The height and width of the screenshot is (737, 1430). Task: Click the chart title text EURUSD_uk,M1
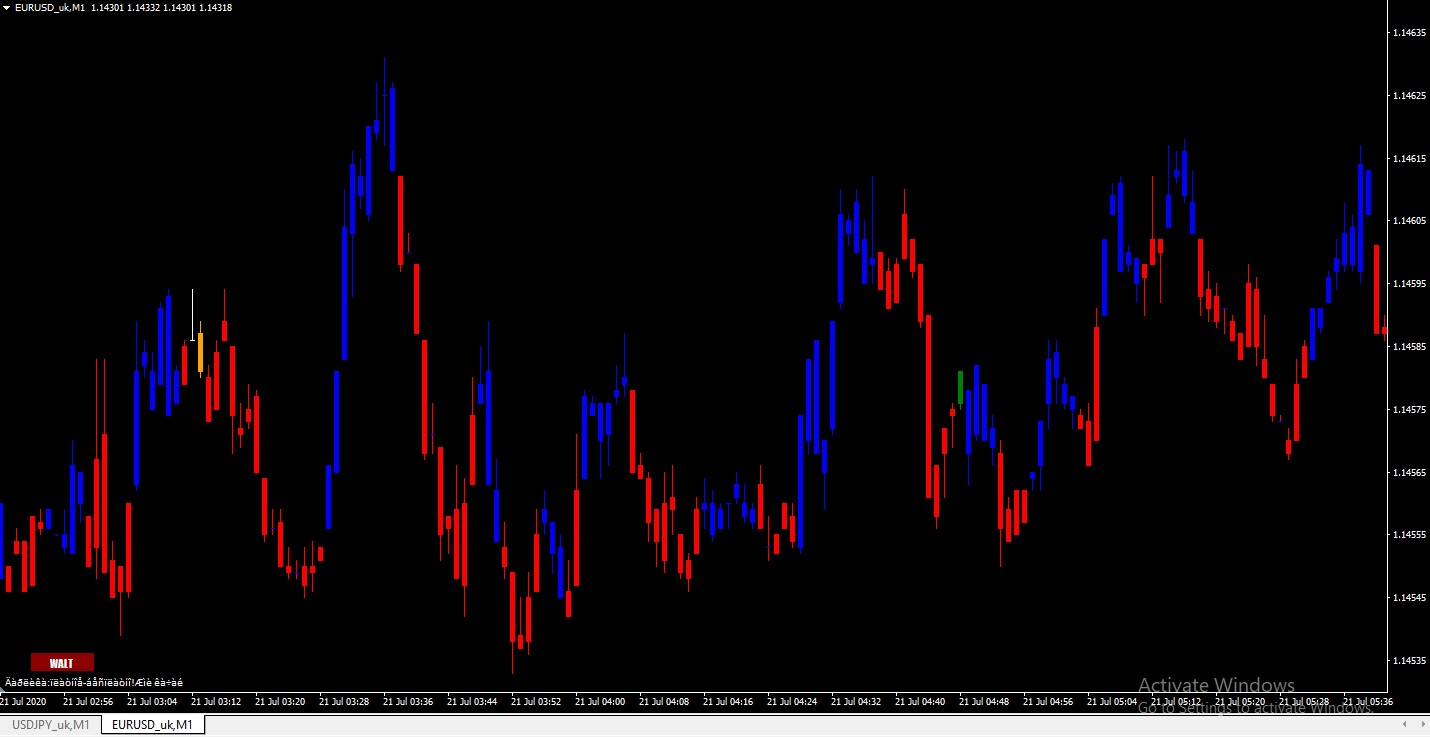[x=50, y=8]
